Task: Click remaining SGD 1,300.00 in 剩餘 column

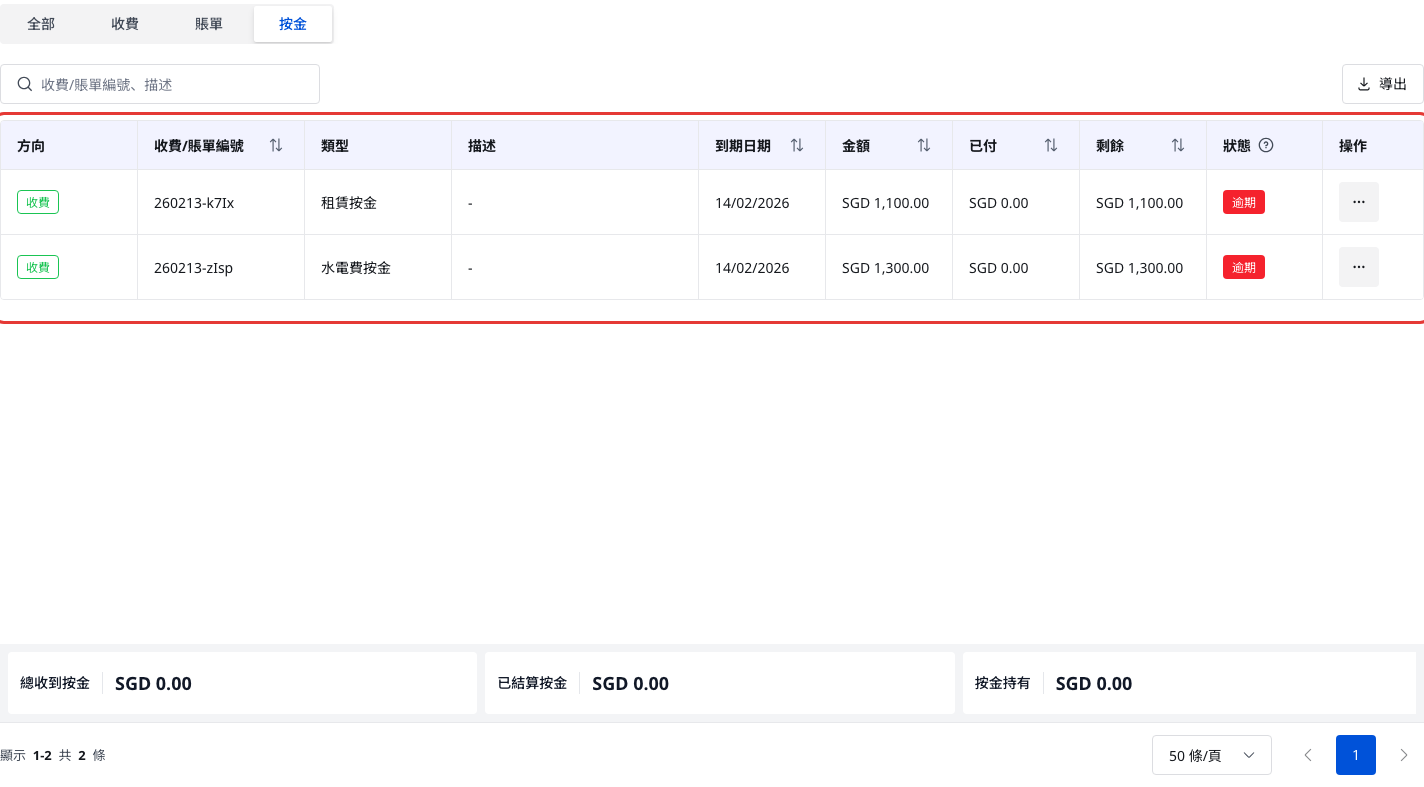Action: click(x=1139, y=268)
